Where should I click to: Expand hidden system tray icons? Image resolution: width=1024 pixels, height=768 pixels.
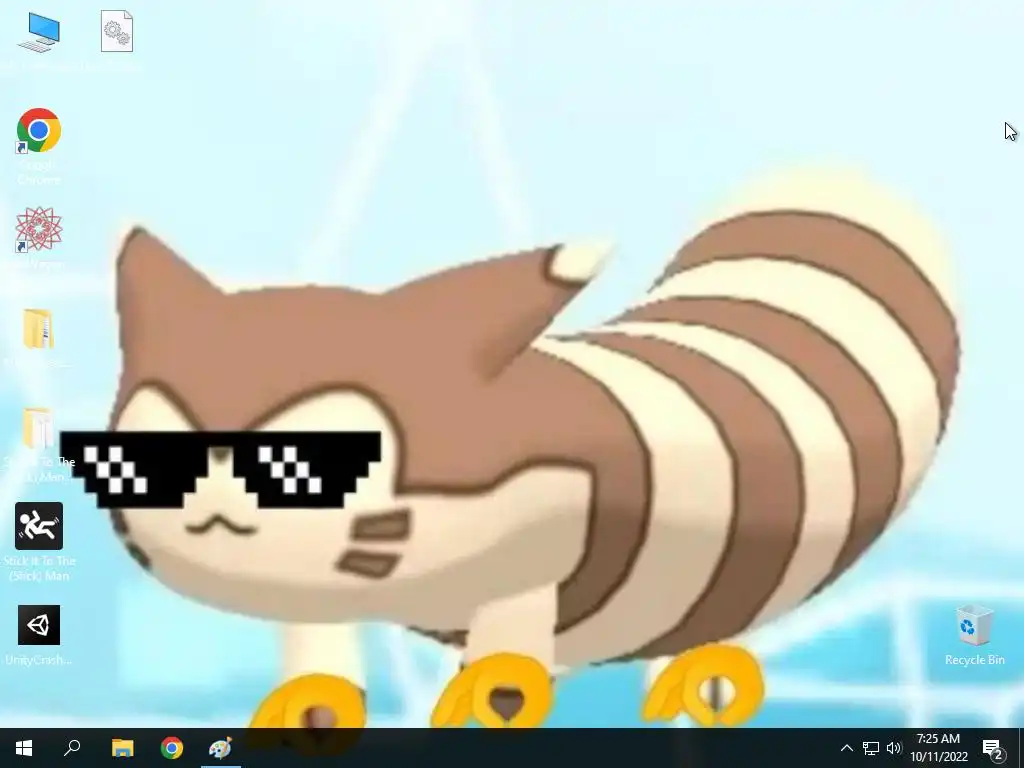(846, 748)
